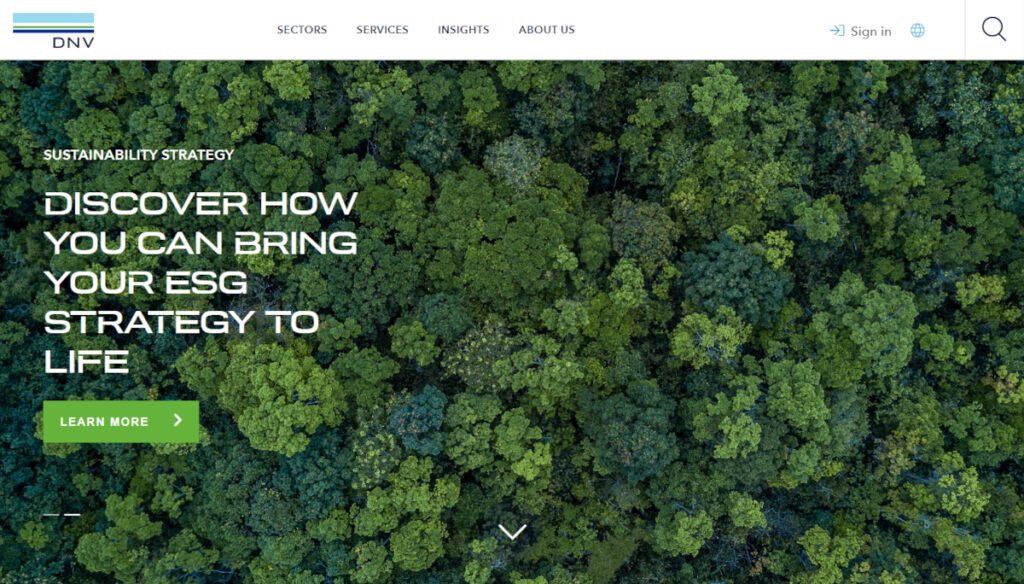The image size is (1024, 584).
Task: Open the search magnifier icon
Action: click(x=994, y=29)
